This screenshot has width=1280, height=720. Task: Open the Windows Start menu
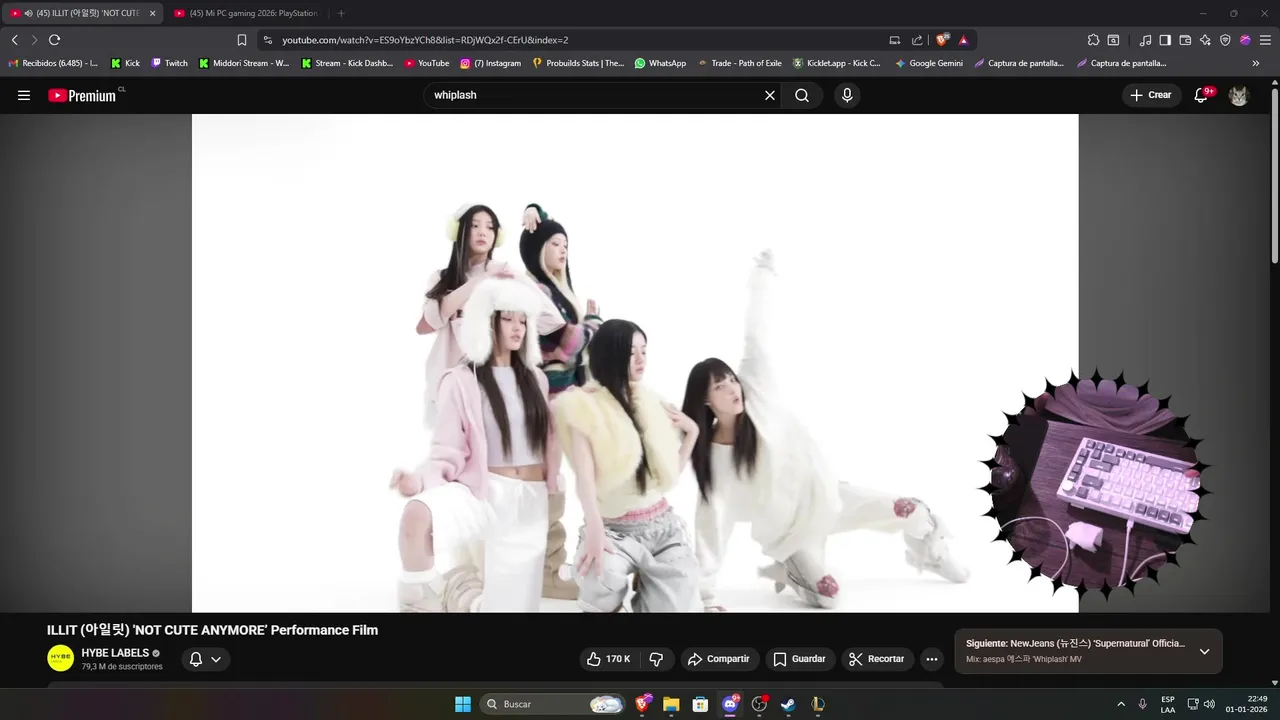tap(463, 704)
